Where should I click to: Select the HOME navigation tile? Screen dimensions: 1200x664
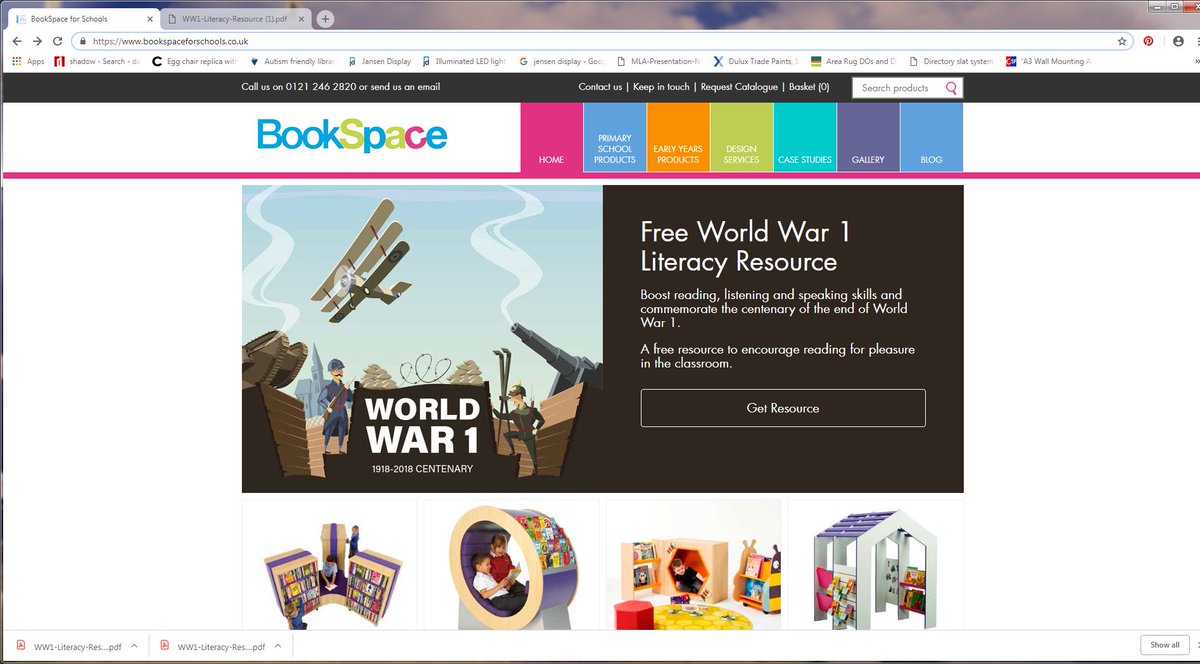[x=551, y=137]
